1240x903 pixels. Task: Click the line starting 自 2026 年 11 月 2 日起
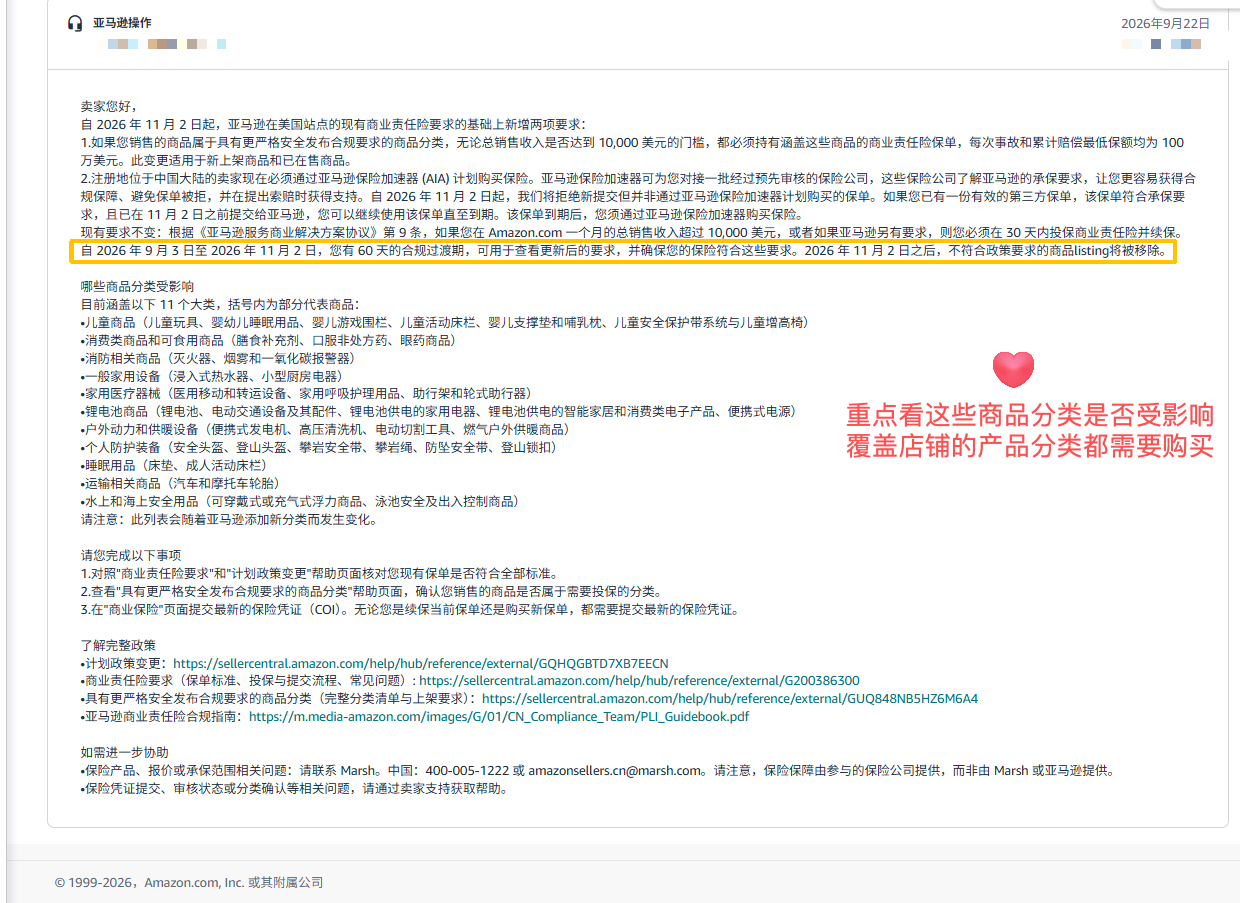point(333,124)
